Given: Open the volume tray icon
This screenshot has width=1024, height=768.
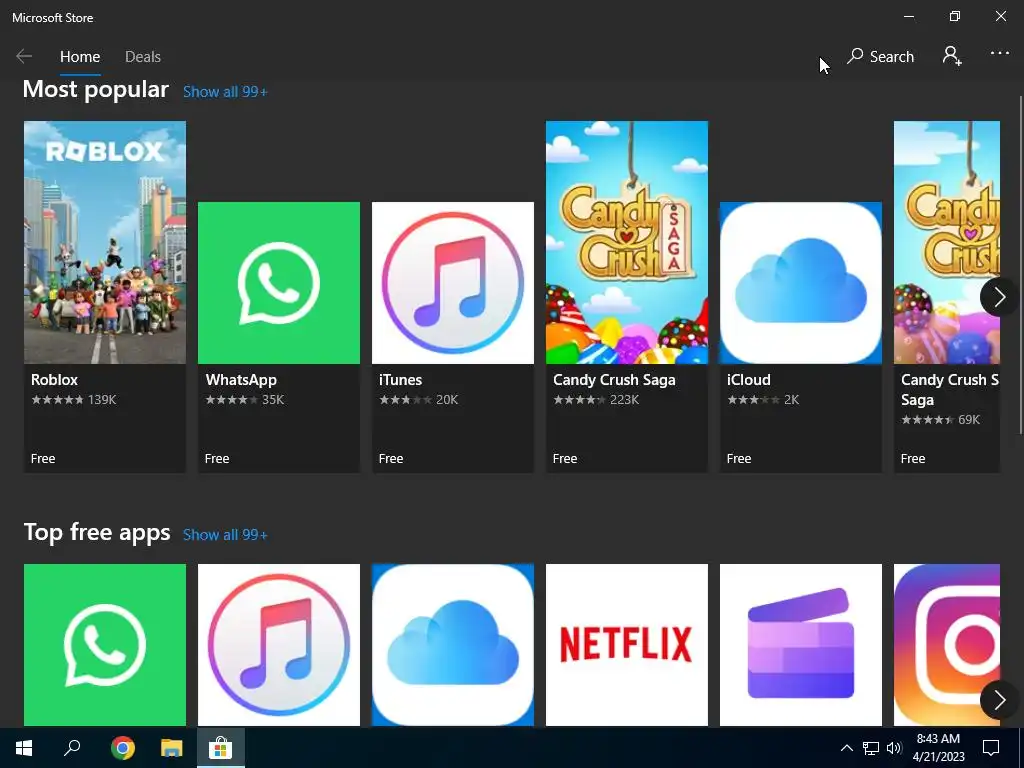Looking at the screenshot, I should click(894, 748).
